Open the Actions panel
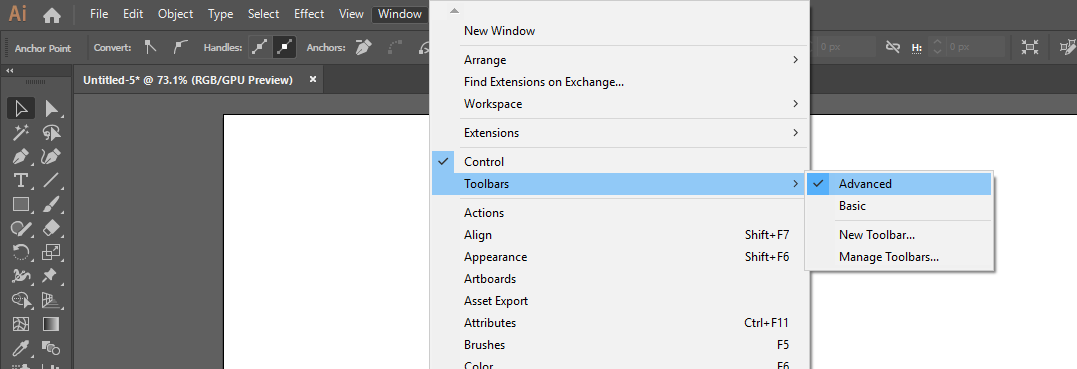 coord(621,213)
